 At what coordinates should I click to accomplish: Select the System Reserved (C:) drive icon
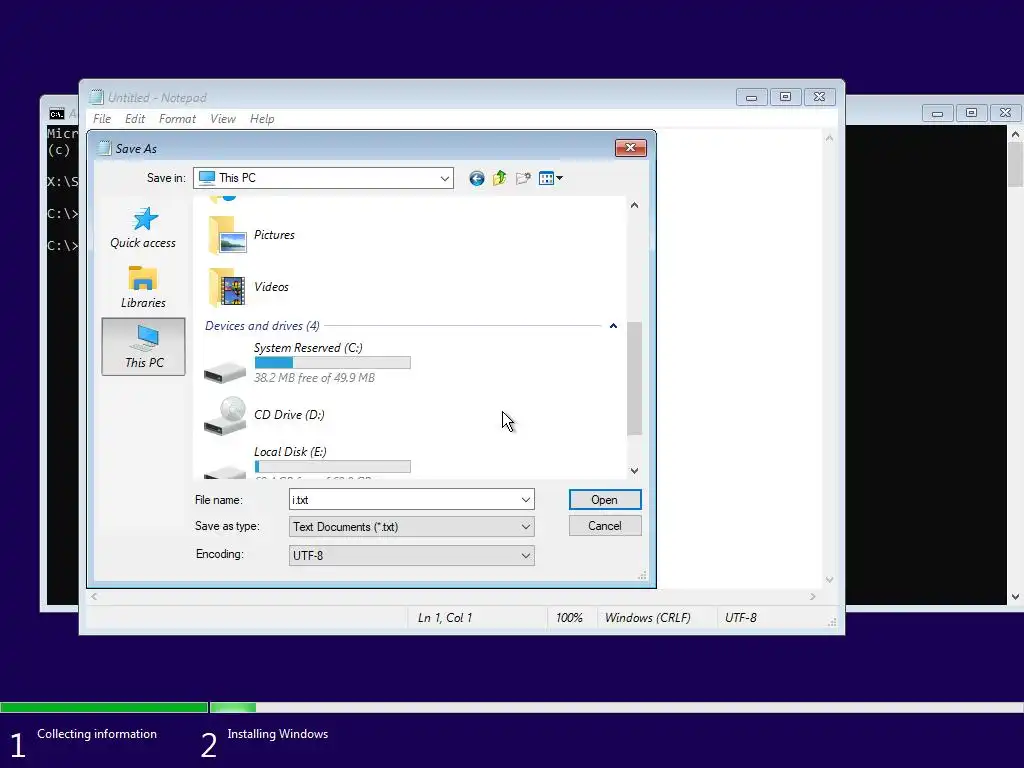pos(225,371)
